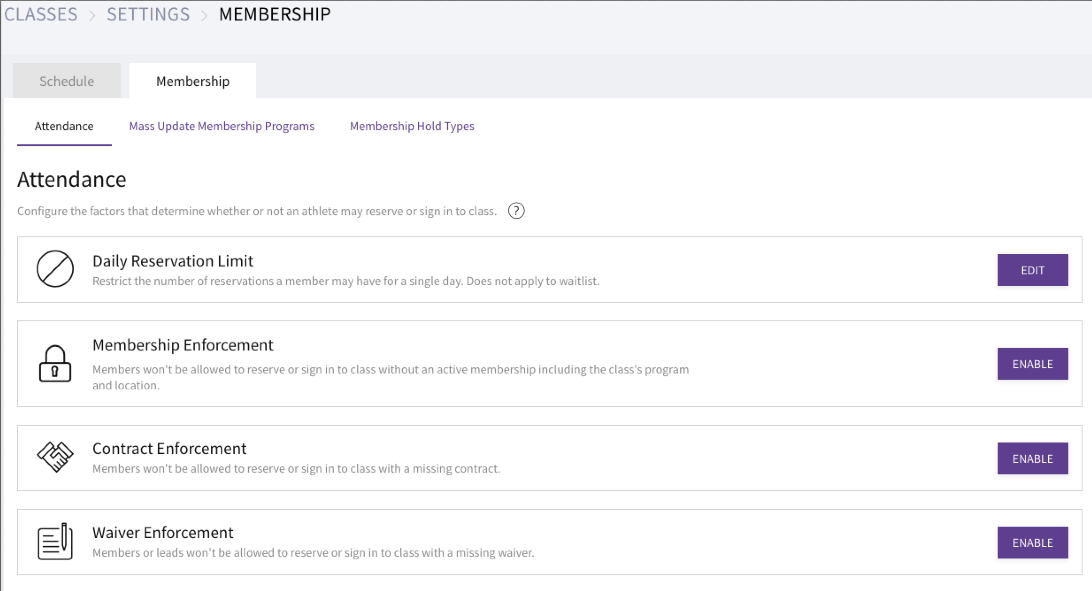Select the Membership tab
Screen dimensions: 1092x591
[193, 81]
